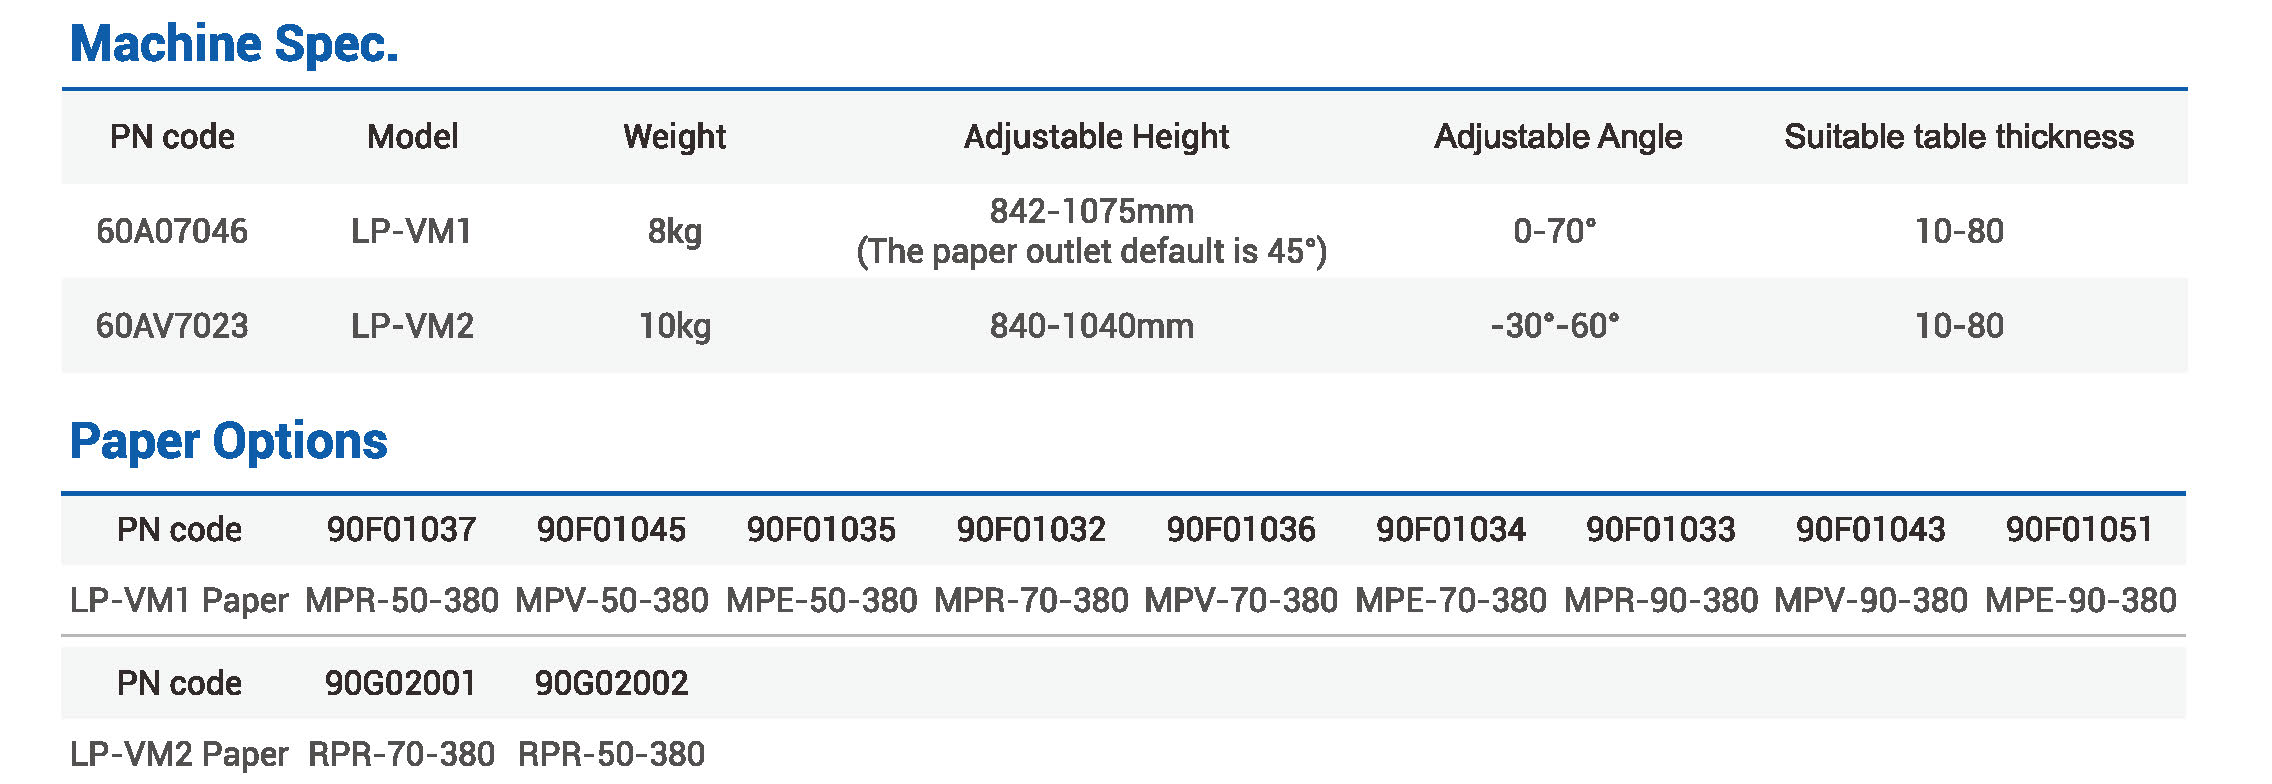Select the 842-1075mm height value
The width and height of the screenshot is (2272, 784).
(x=1091, y=212)
